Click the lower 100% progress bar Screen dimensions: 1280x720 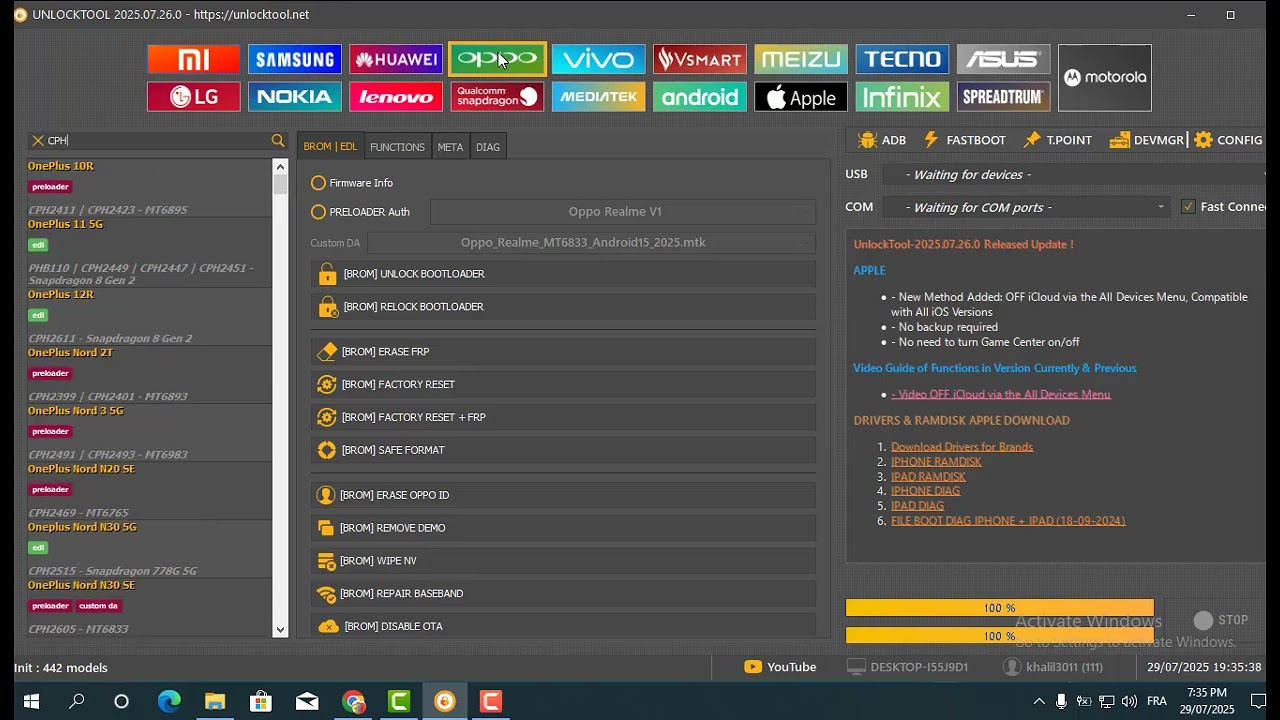(1000, 635)
